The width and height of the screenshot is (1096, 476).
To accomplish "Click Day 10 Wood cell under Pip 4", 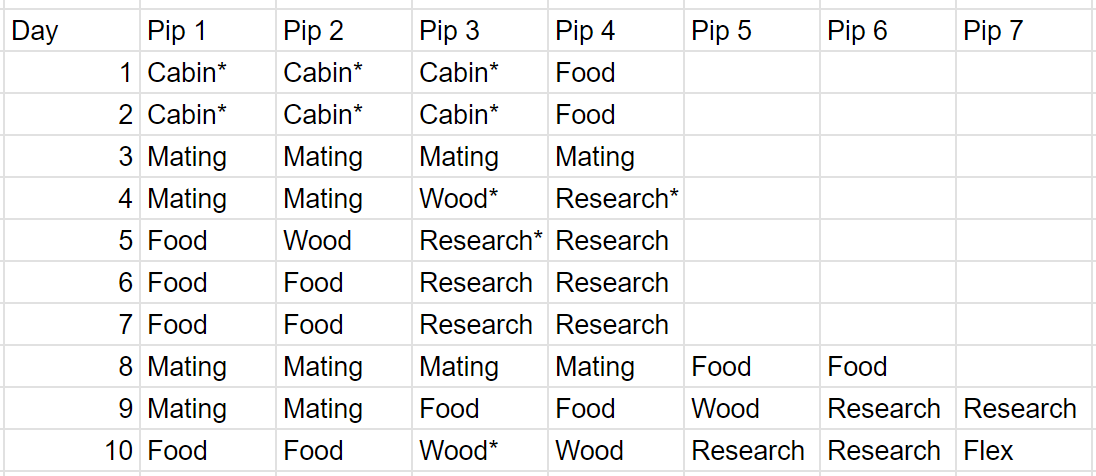I will [615, 451].
